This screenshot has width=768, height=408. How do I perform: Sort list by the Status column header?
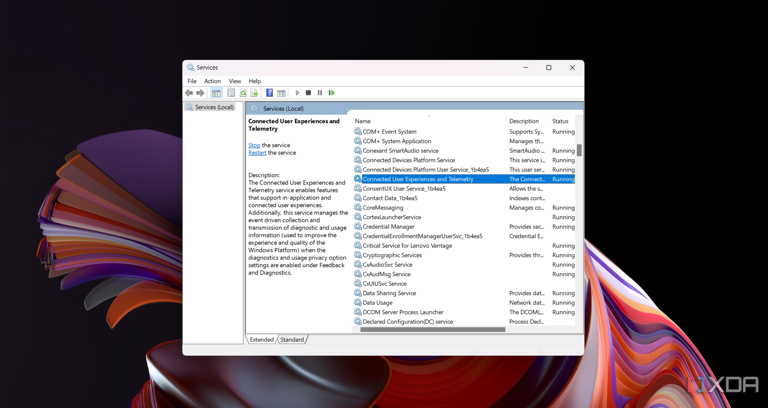click(560, 121)
